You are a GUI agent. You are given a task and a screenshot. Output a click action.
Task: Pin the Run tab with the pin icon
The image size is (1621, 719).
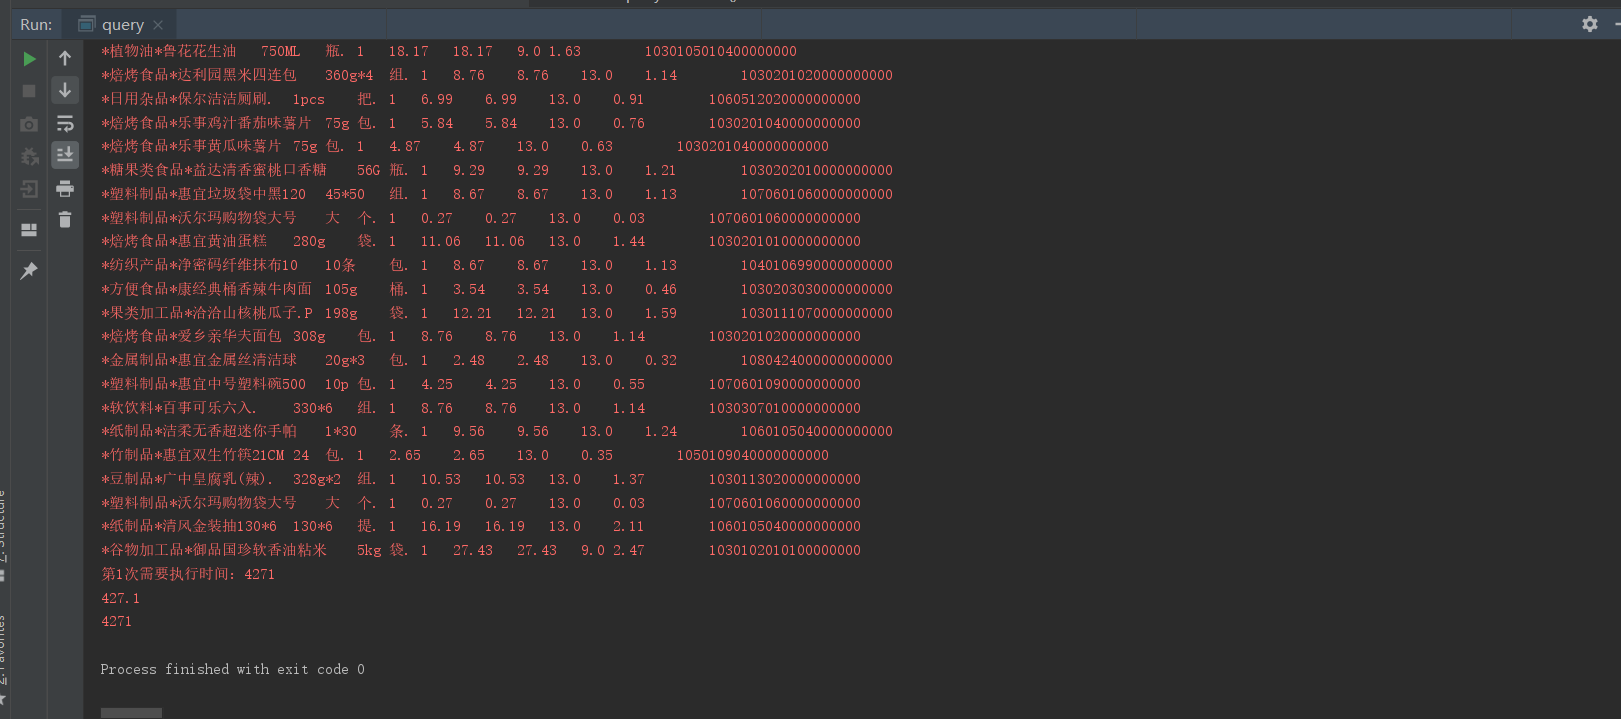29,270
